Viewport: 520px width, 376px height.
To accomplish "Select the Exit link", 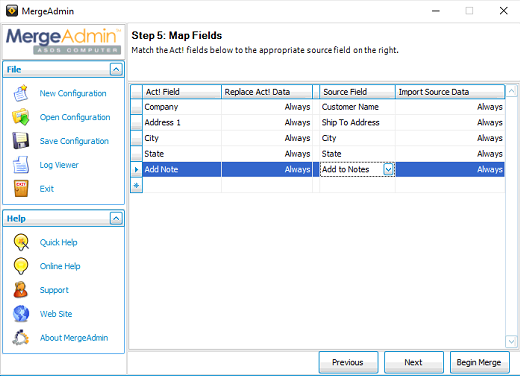I will point(47,189).
